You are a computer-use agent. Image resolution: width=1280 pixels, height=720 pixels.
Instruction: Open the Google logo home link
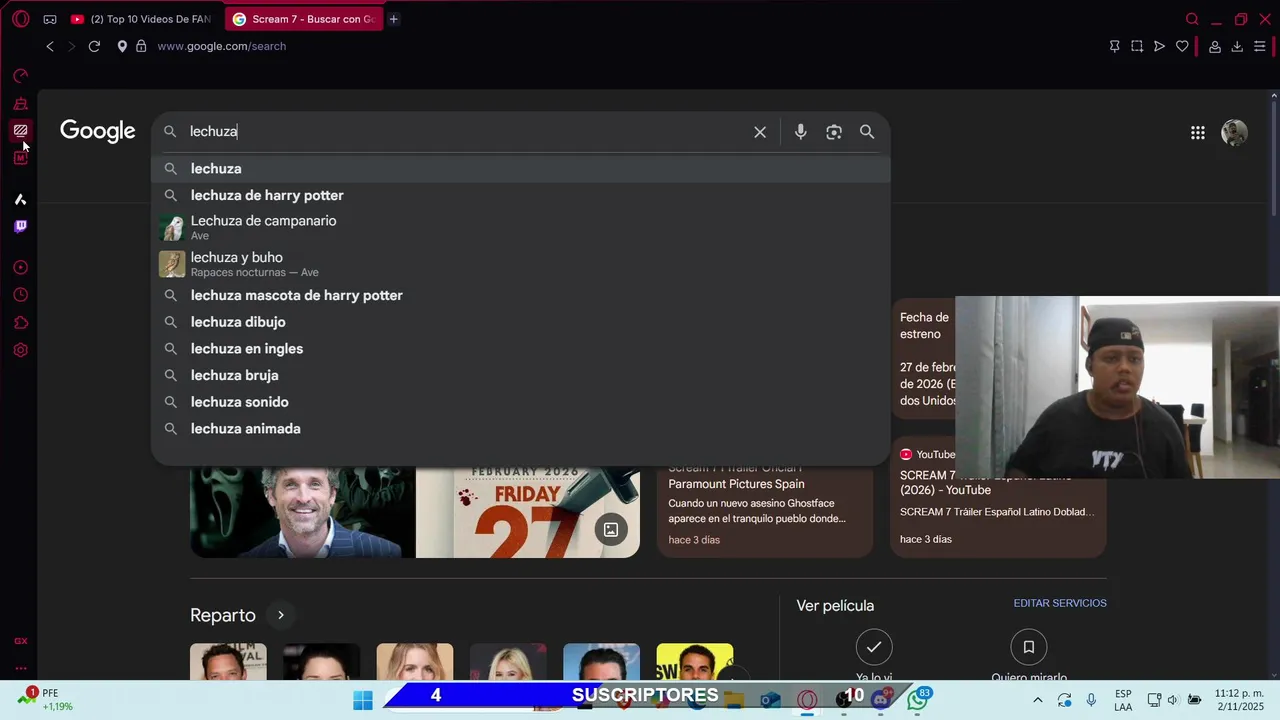pyautogui.click(x=97, y=132)
